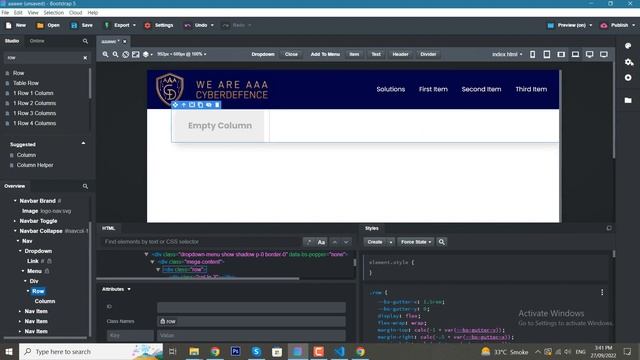Add a Text entry to the menu
The height and width of the screenshot is (360, 640).
[376, 54]
